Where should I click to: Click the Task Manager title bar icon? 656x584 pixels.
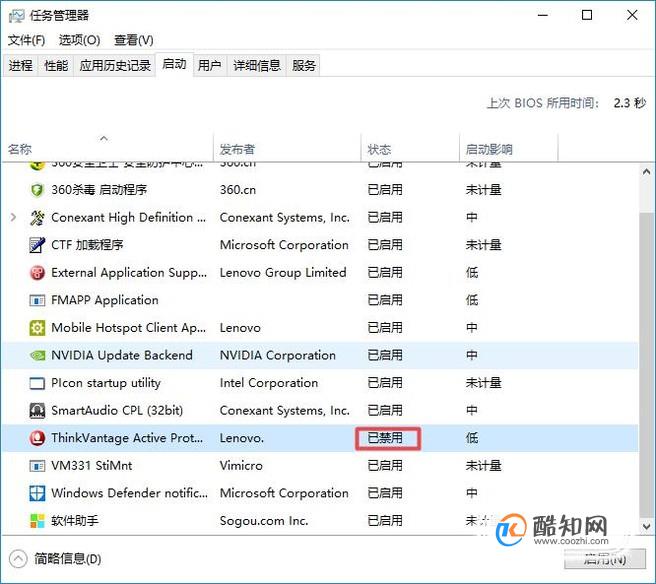tap(16, 16)
